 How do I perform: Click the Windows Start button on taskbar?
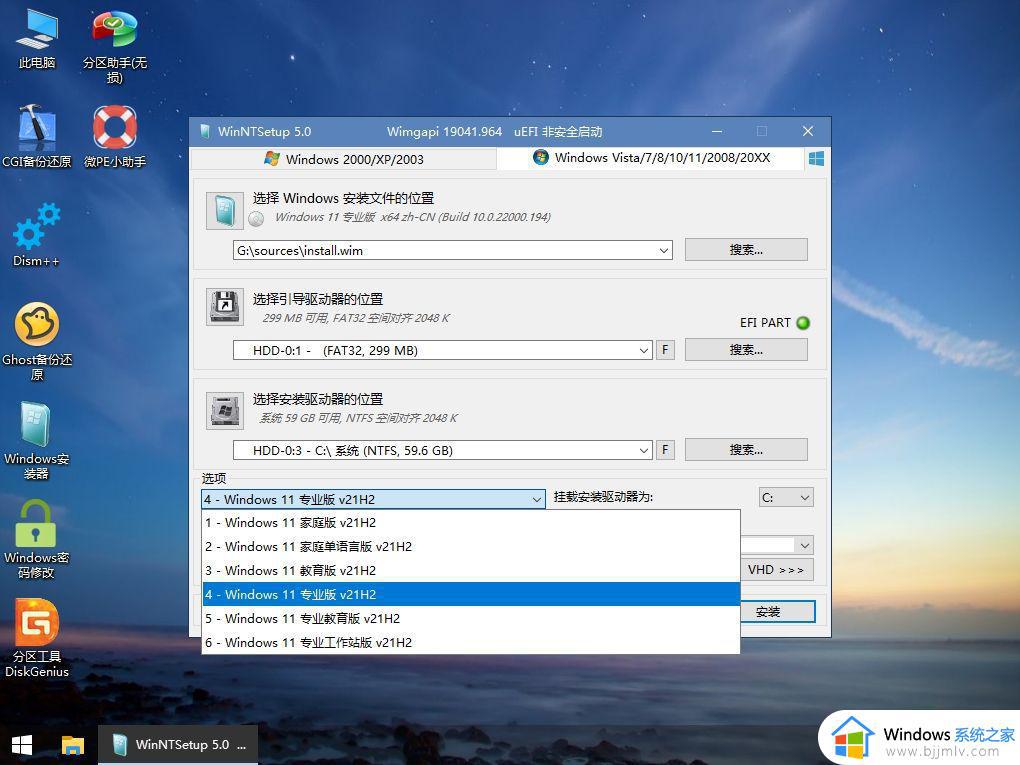tap(22, 745)
